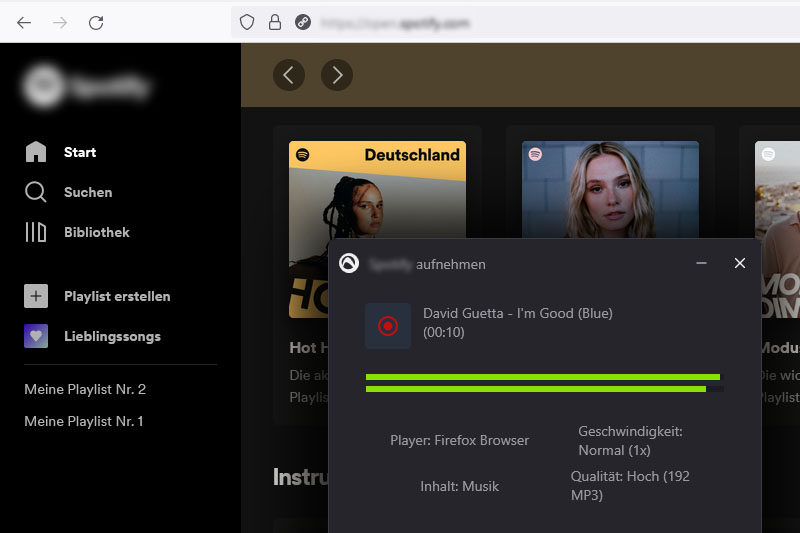Navigate forward with the round right chevron

337,75
